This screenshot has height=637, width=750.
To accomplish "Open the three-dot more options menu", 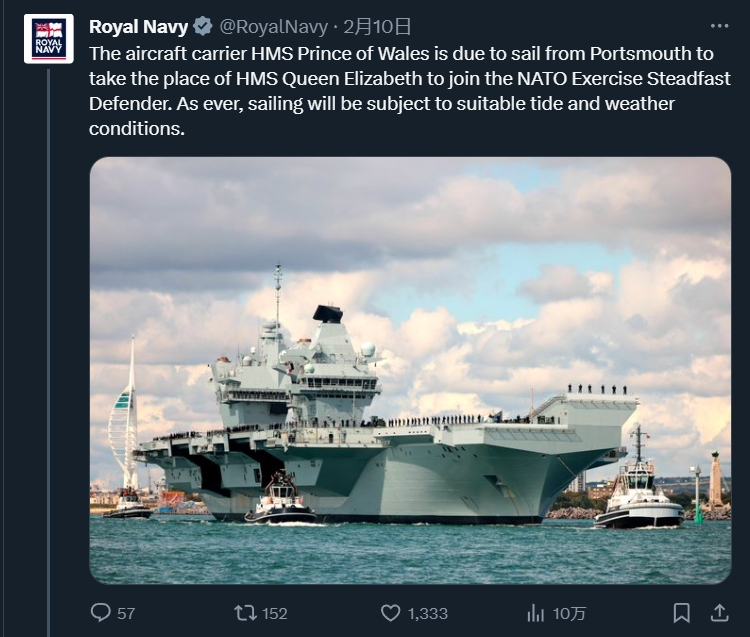I will point(719,26).
